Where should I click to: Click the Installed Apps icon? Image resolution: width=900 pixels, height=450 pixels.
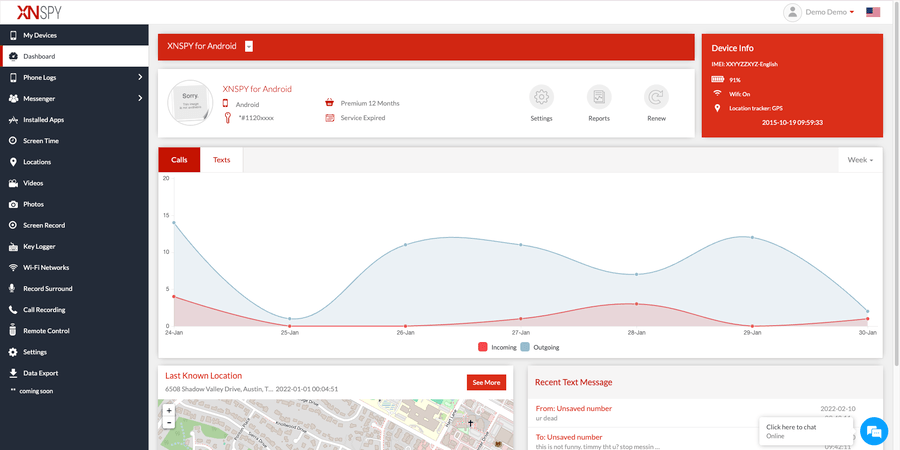[13, 120]
